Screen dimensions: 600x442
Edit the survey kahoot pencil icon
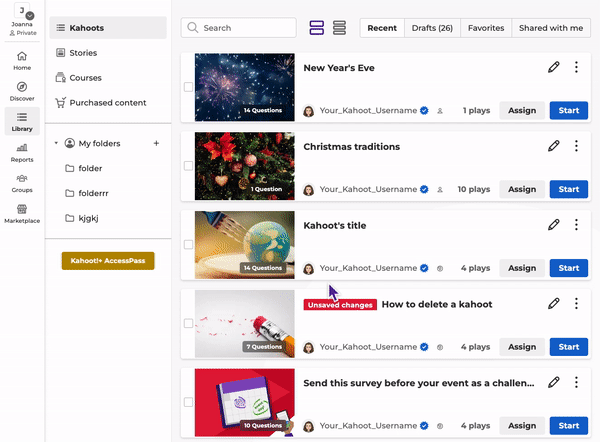(x=553, y=383)
